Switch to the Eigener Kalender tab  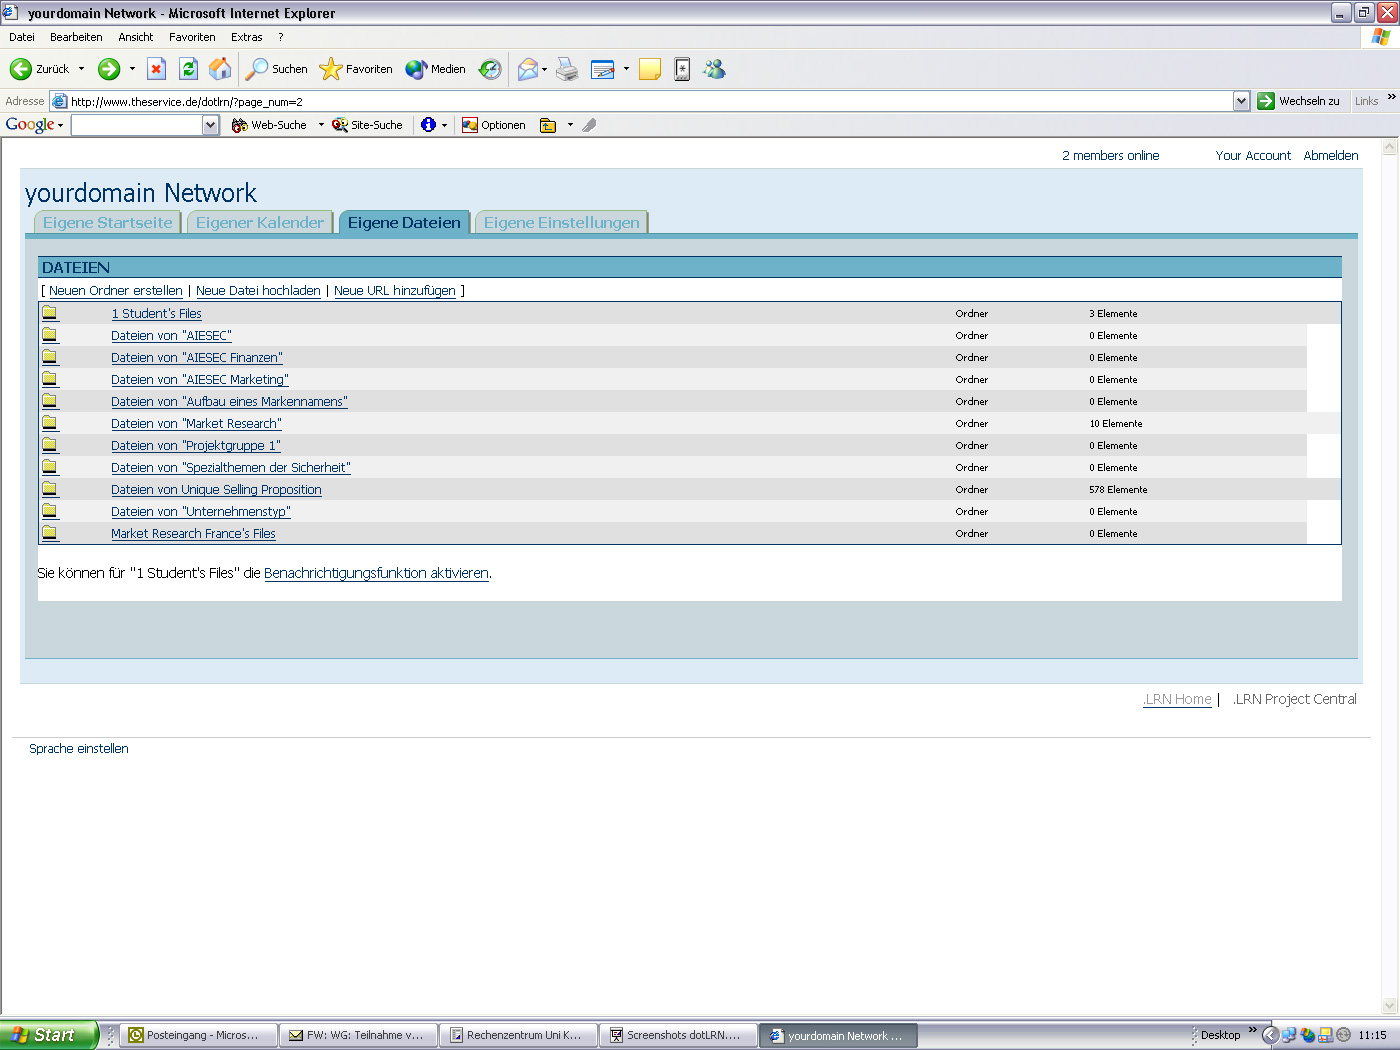click(x=259, y=222)
